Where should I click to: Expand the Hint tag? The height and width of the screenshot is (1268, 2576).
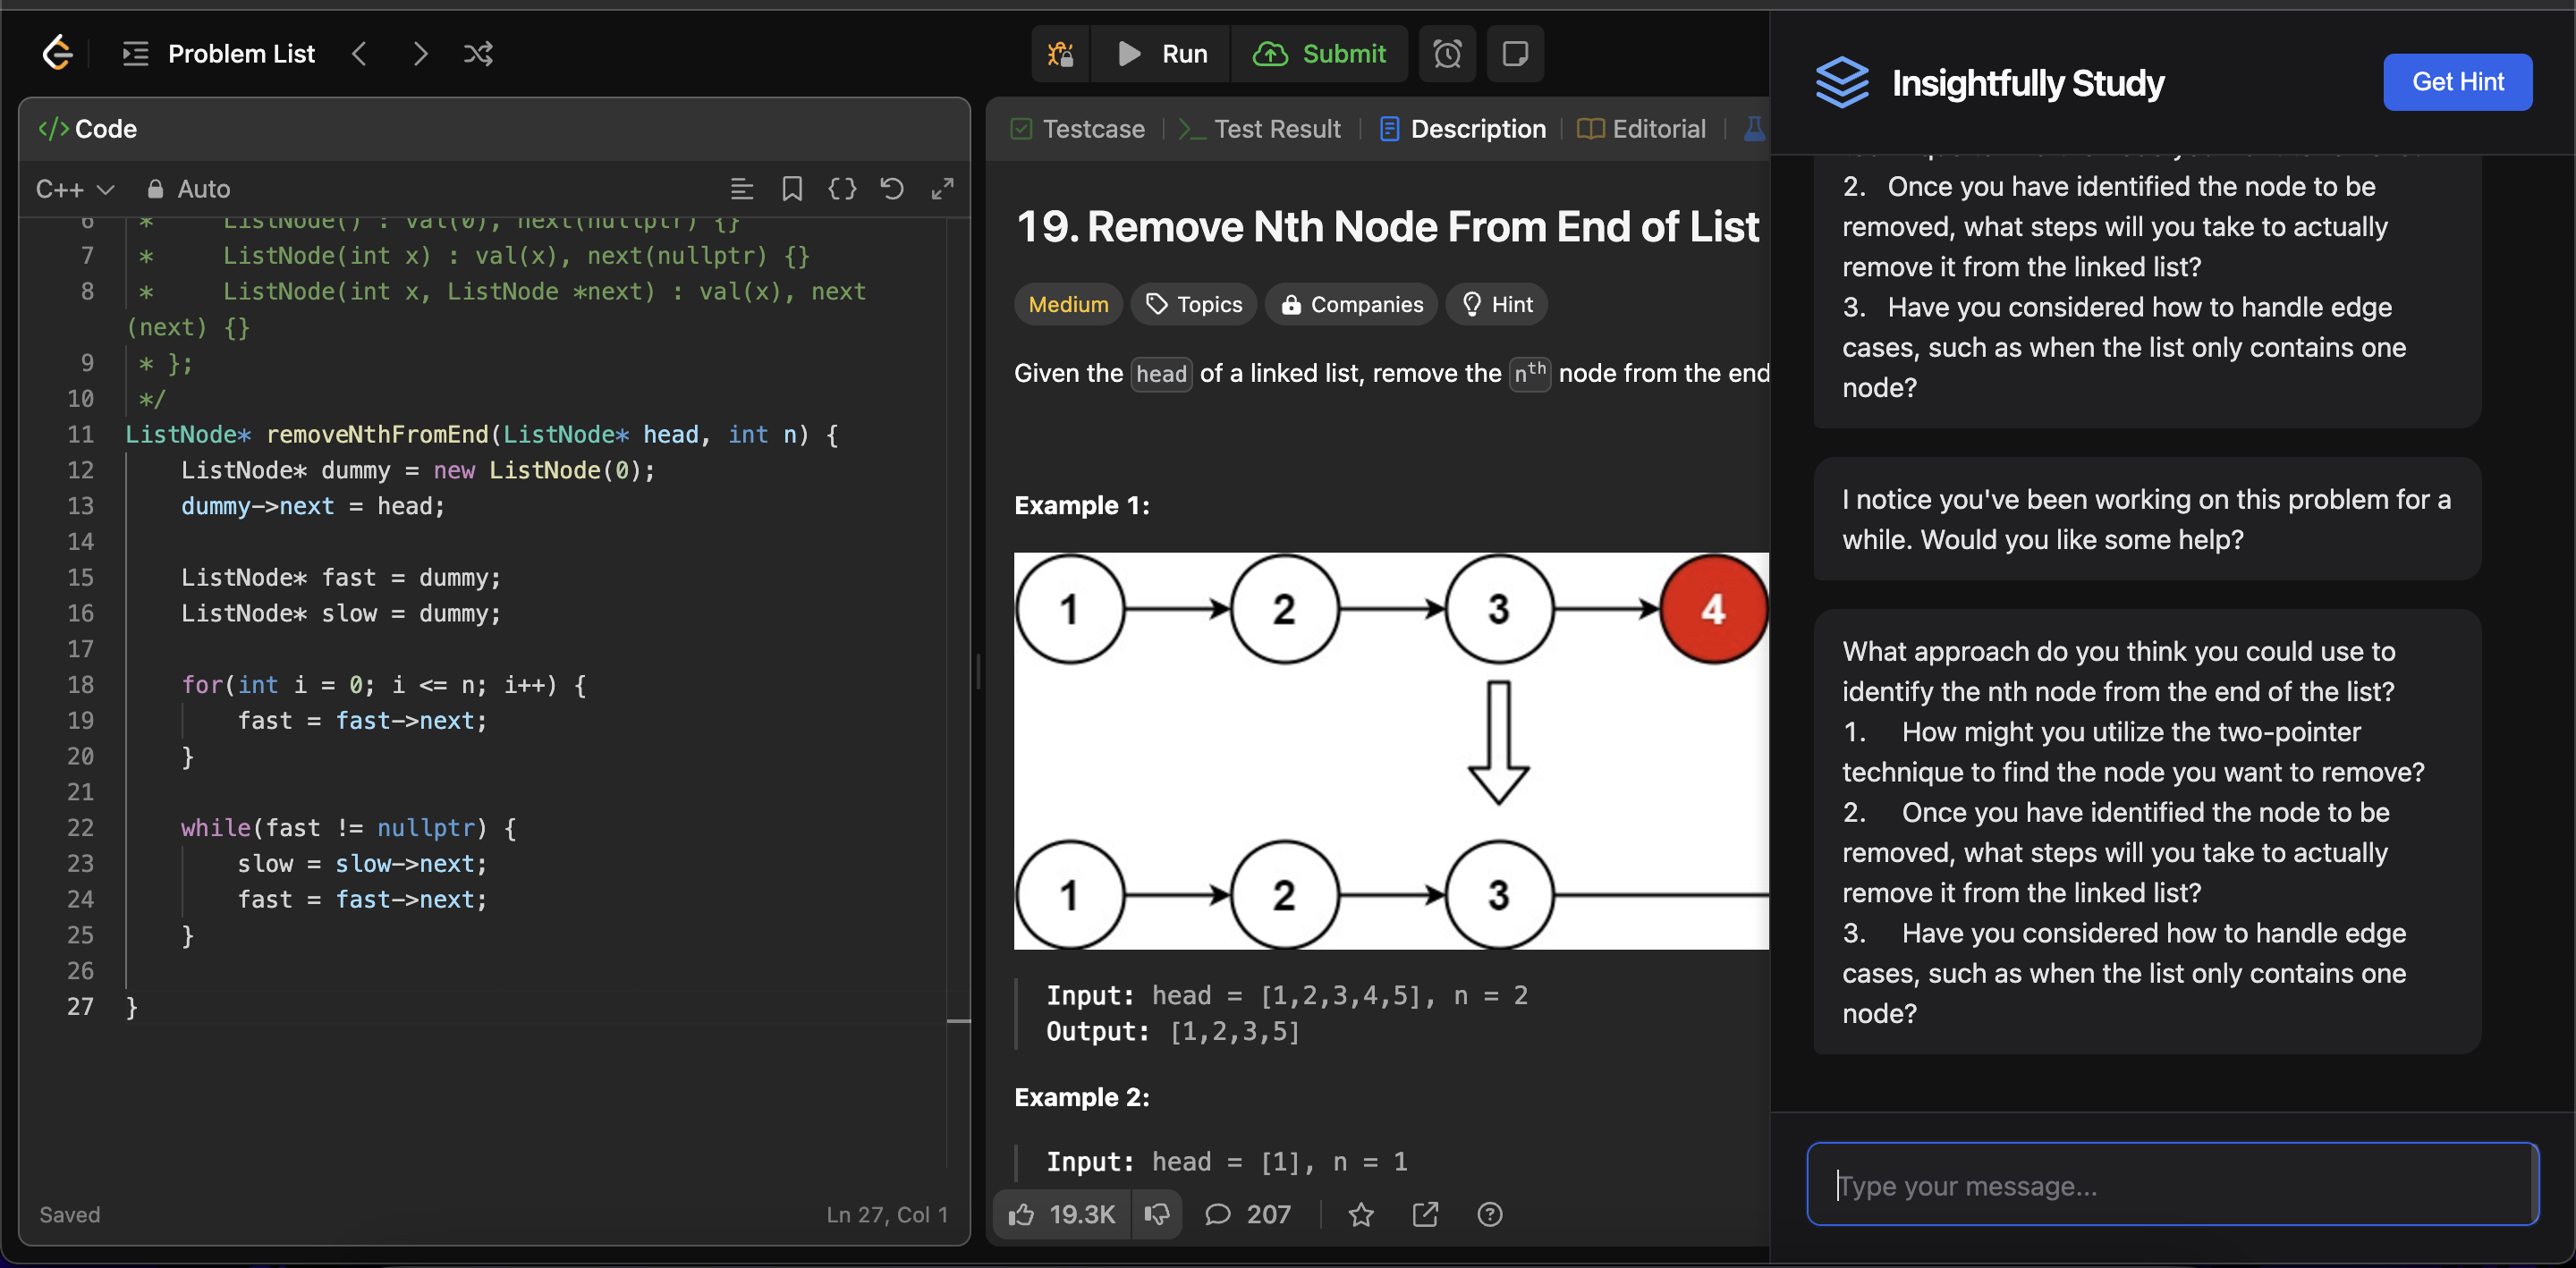point(1497,304)
